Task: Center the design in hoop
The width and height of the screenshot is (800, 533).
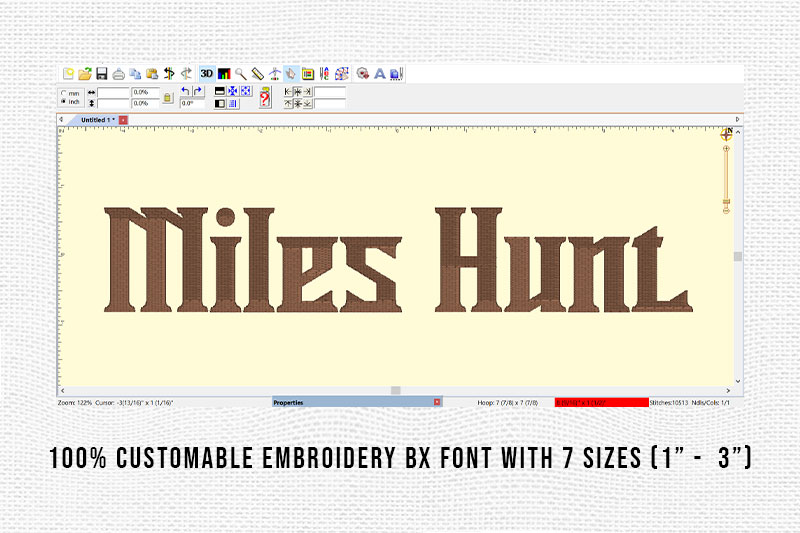Action: 233,91
